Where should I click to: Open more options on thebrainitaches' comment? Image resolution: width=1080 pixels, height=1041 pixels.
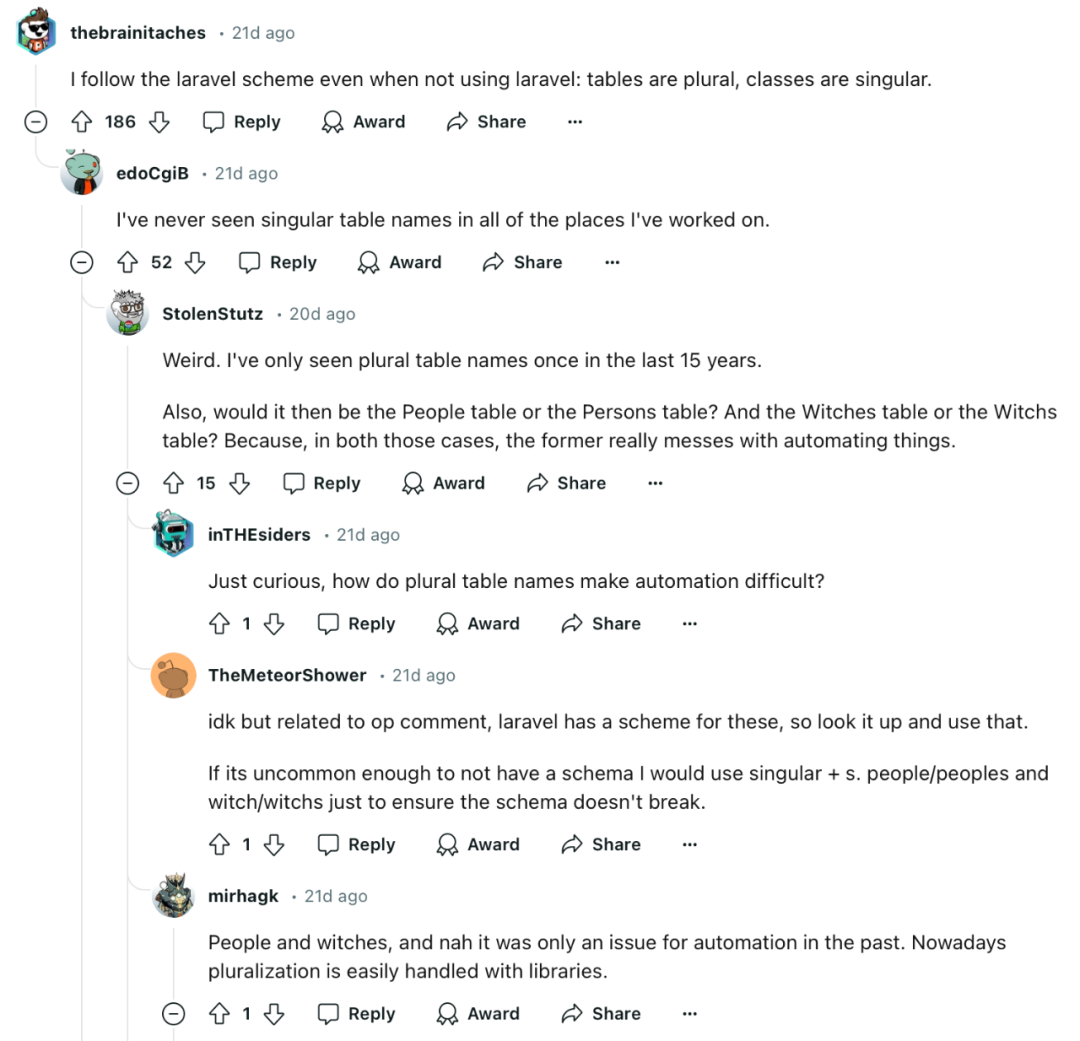575,122
